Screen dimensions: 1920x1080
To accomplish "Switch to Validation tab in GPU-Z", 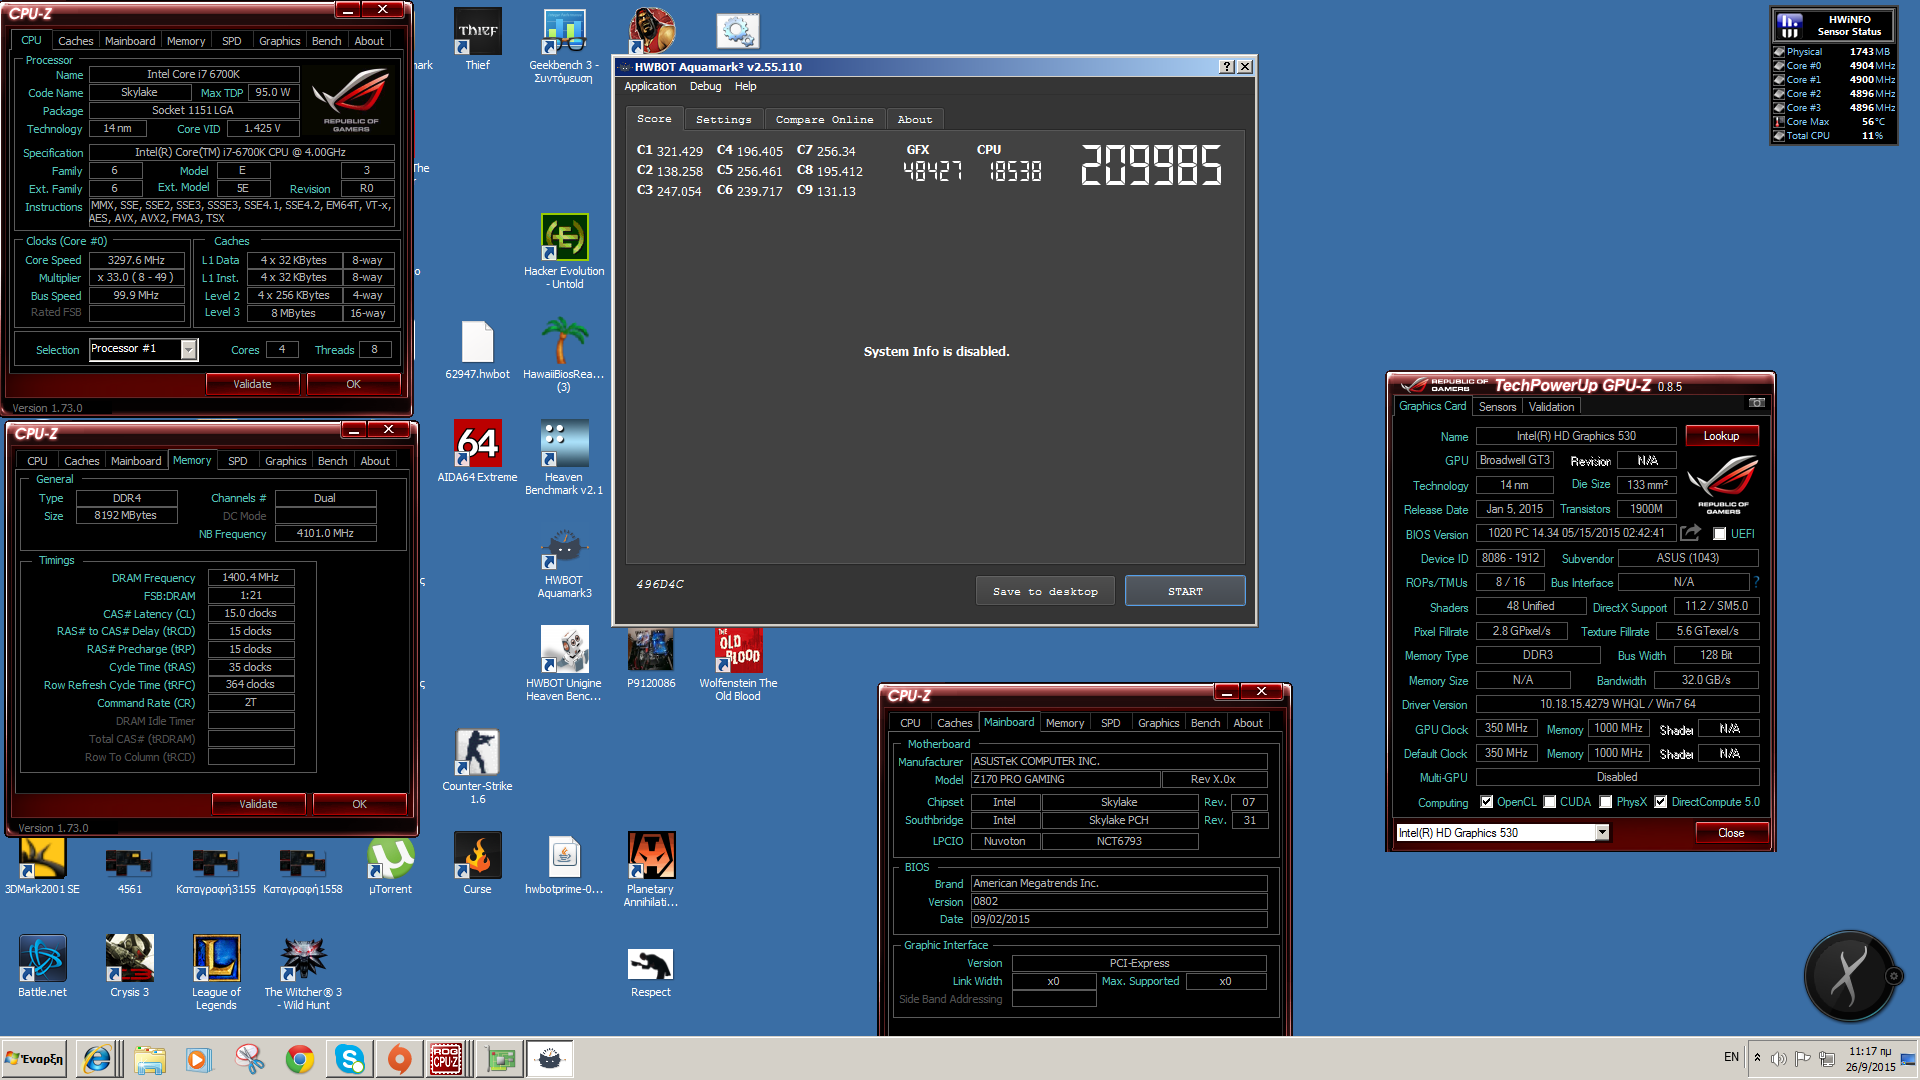I will pos(1551,407).
